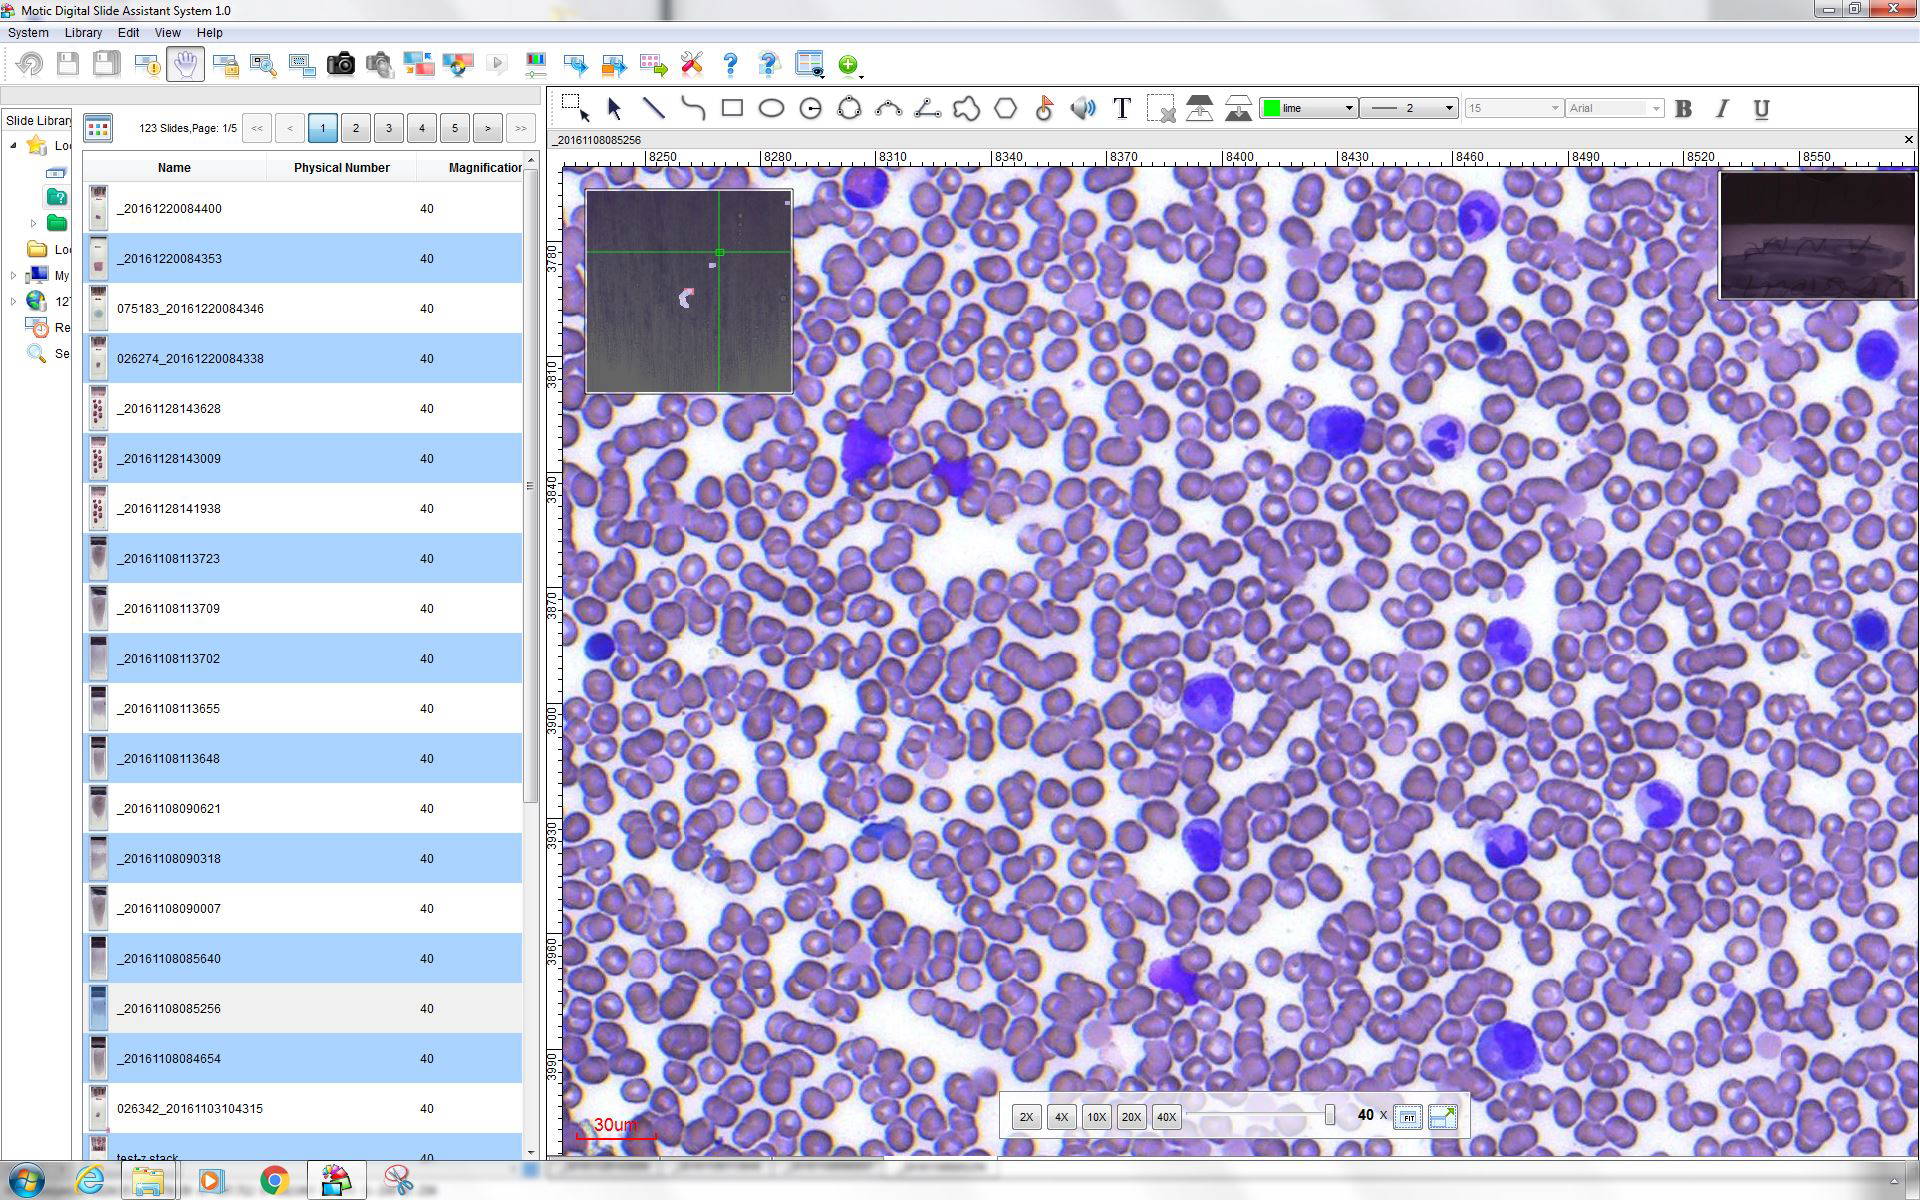This screenshot has height=1200, width=1920.
Task: Open the line width dropdown showing 2
Action: 1447,108
